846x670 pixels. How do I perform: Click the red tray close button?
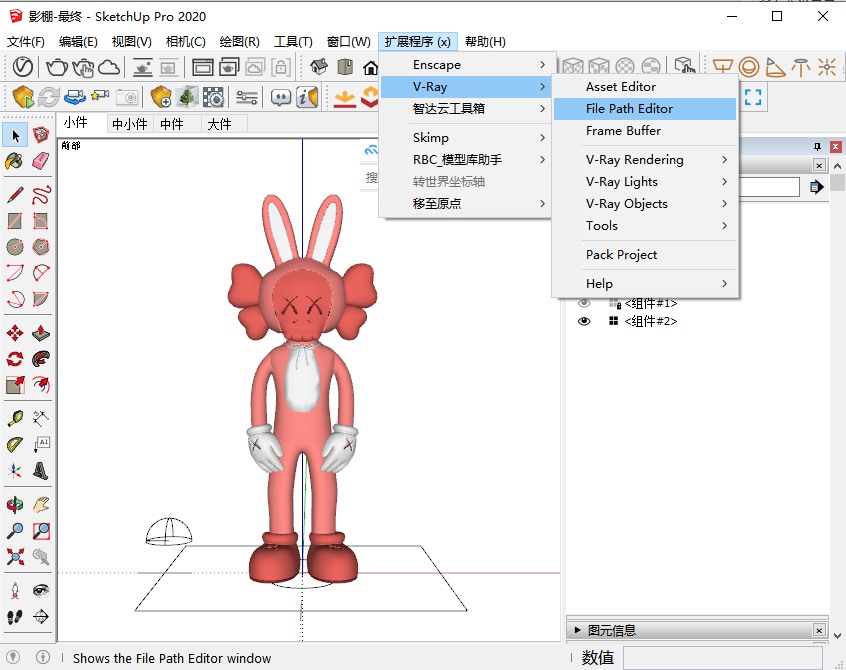(835, 146)
